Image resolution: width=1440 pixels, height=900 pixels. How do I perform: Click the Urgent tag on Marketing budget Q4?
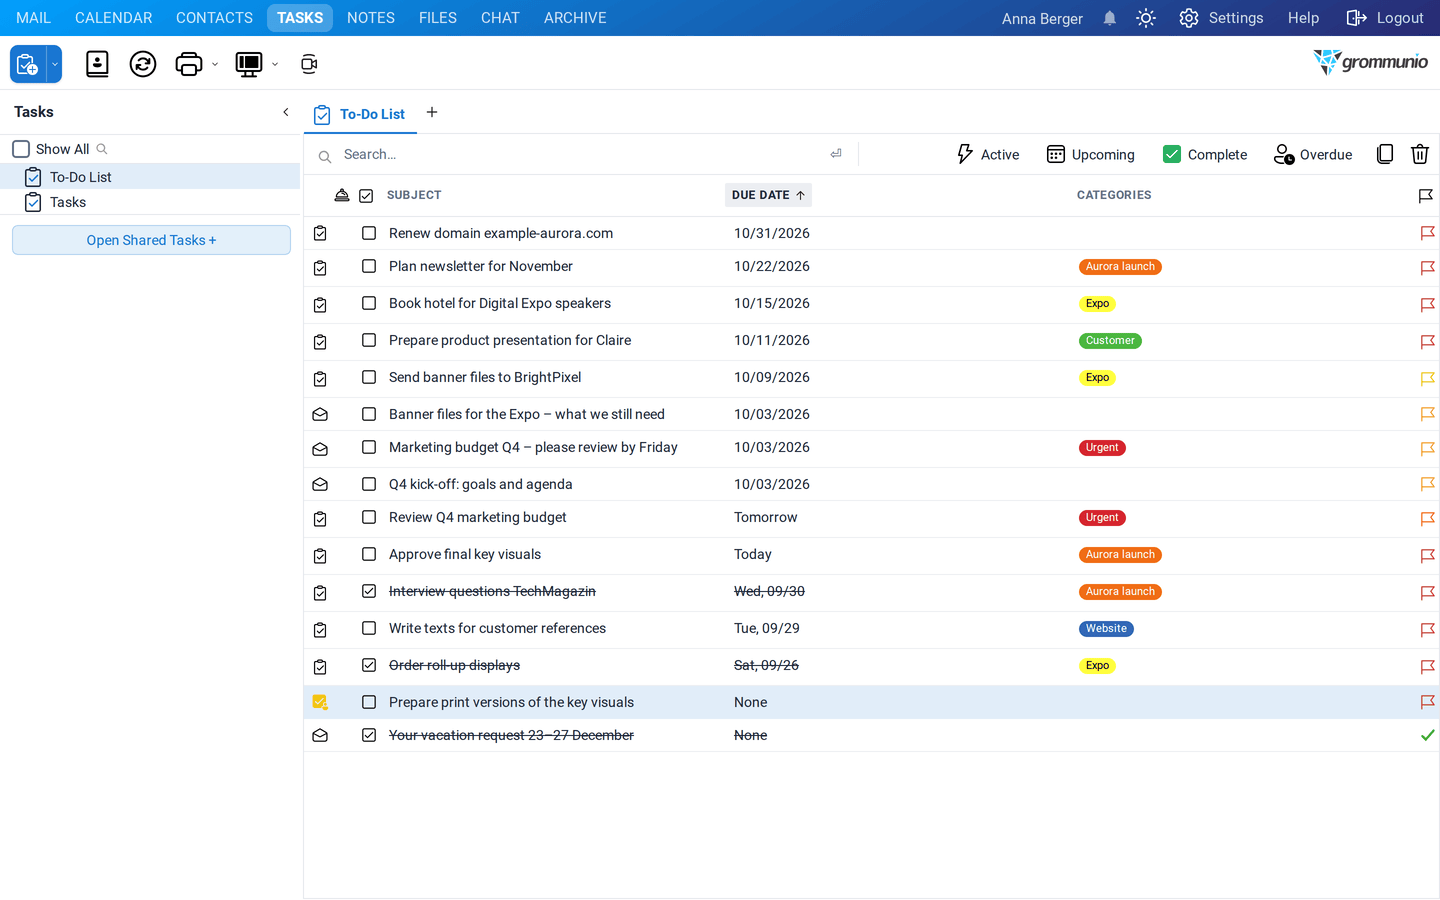pyautogui.click(x=1102, y=448)
